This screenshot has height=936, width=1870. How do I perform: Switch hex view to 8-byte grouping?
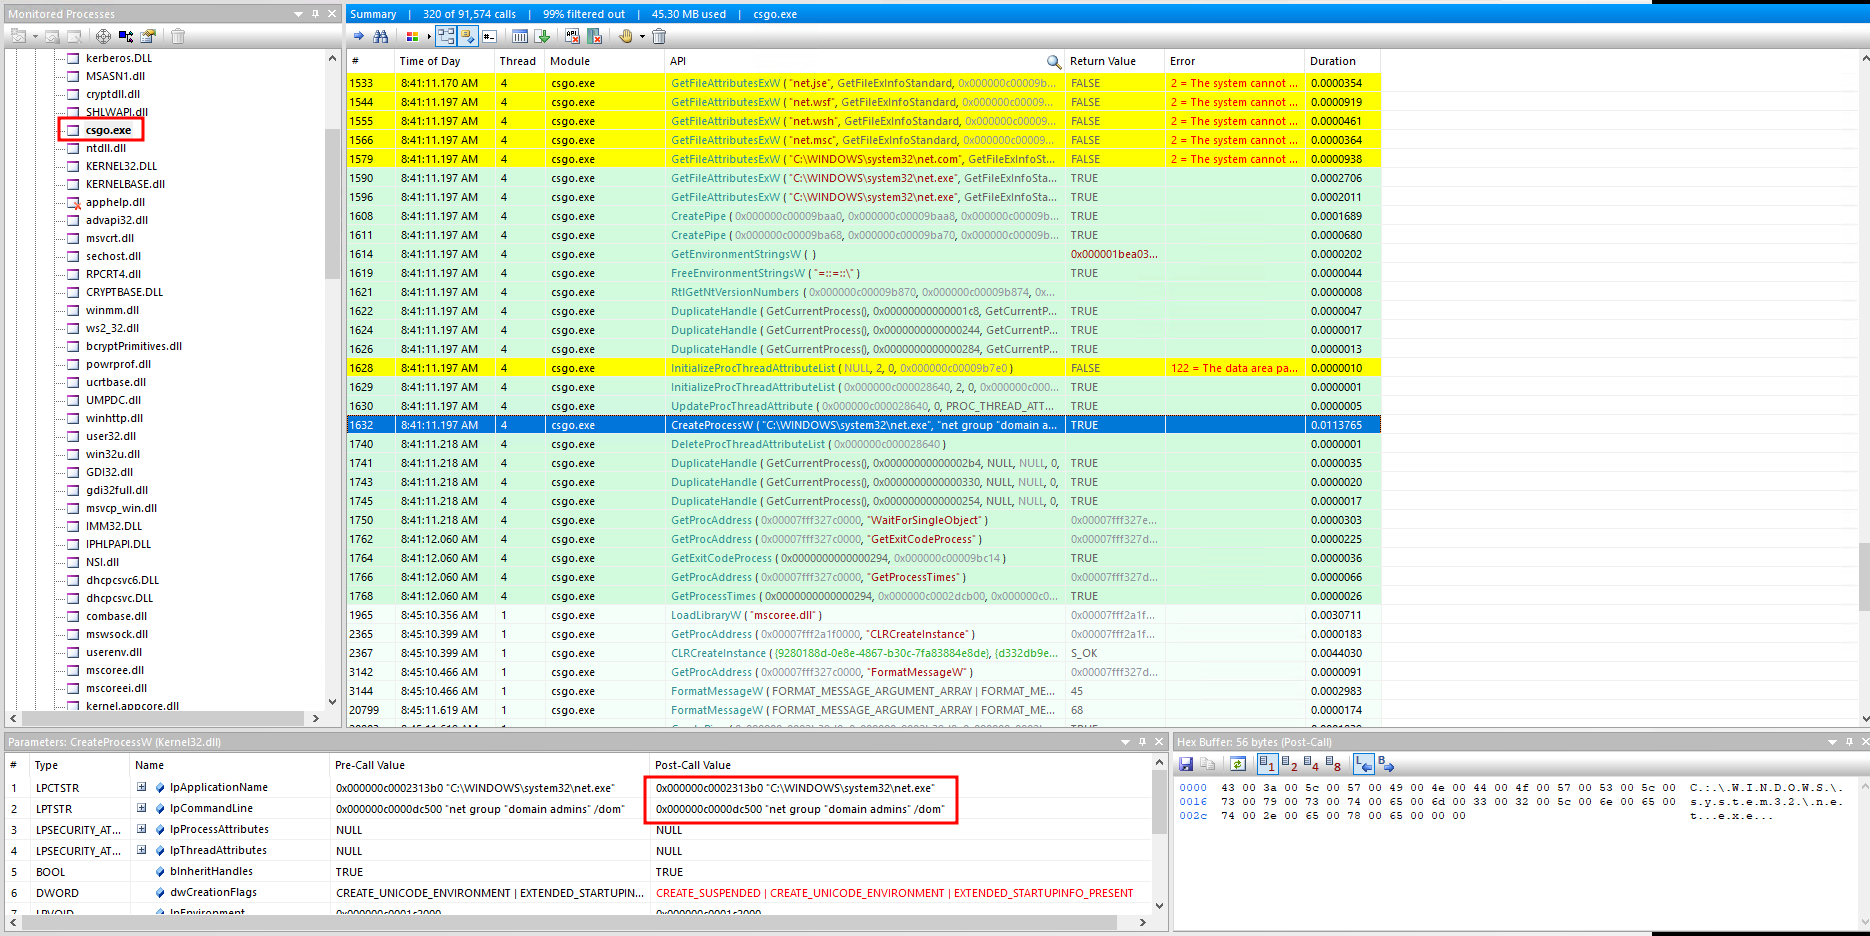[x=1333, y=764]
